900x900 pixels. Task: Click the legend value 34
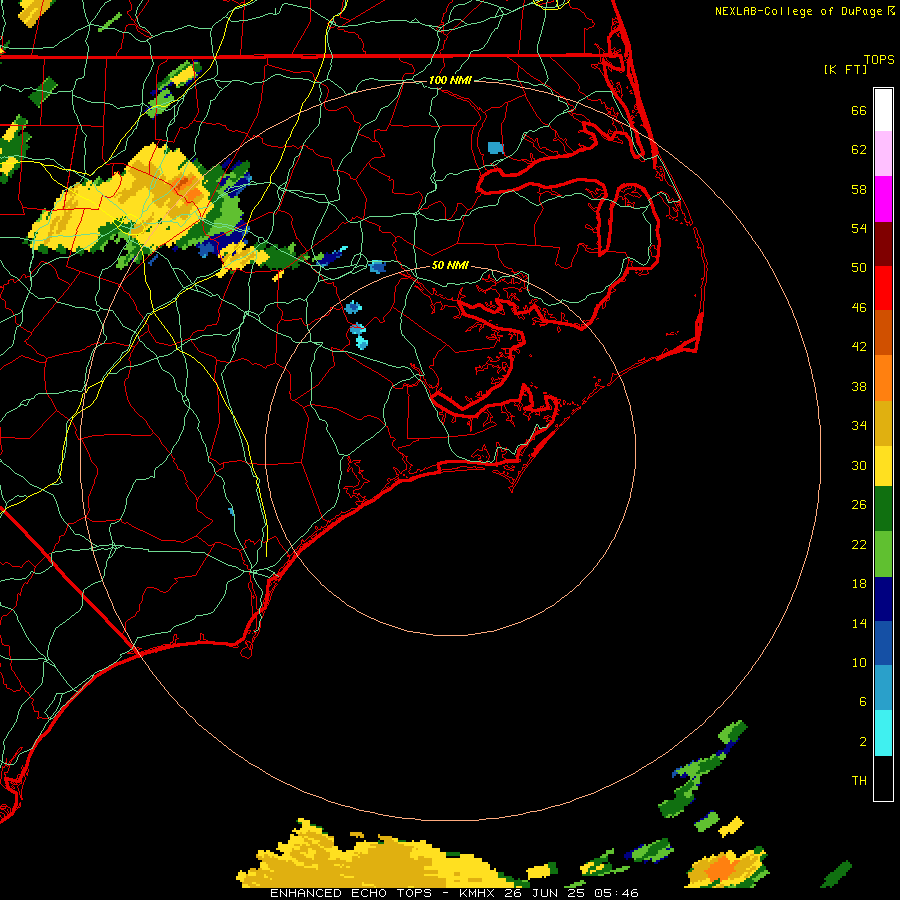tap(859, 426)
